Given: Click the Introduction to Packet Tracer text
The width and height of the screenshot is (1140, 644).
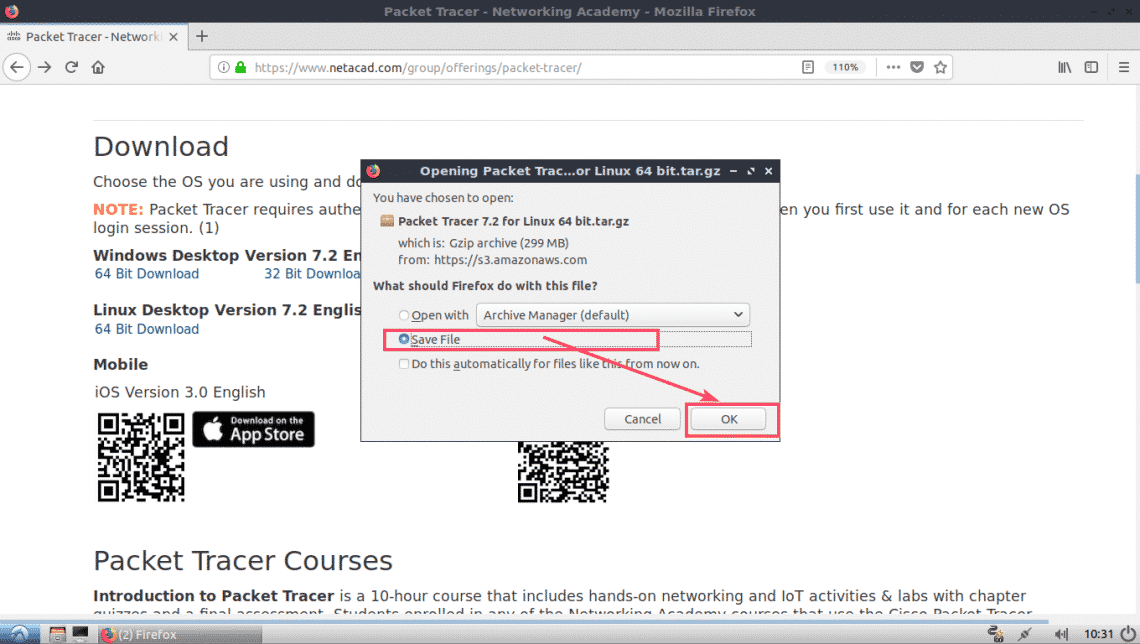Looking at the screenshot, I should 214,596.
